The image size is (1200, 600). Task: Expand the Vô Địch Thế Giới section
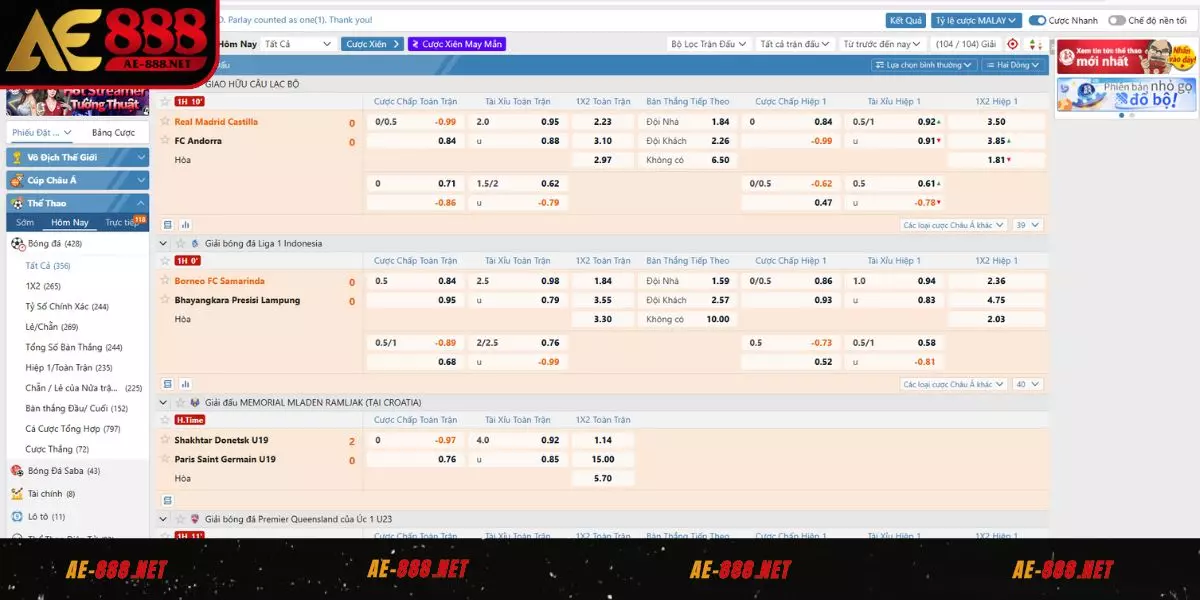[141, 158]
